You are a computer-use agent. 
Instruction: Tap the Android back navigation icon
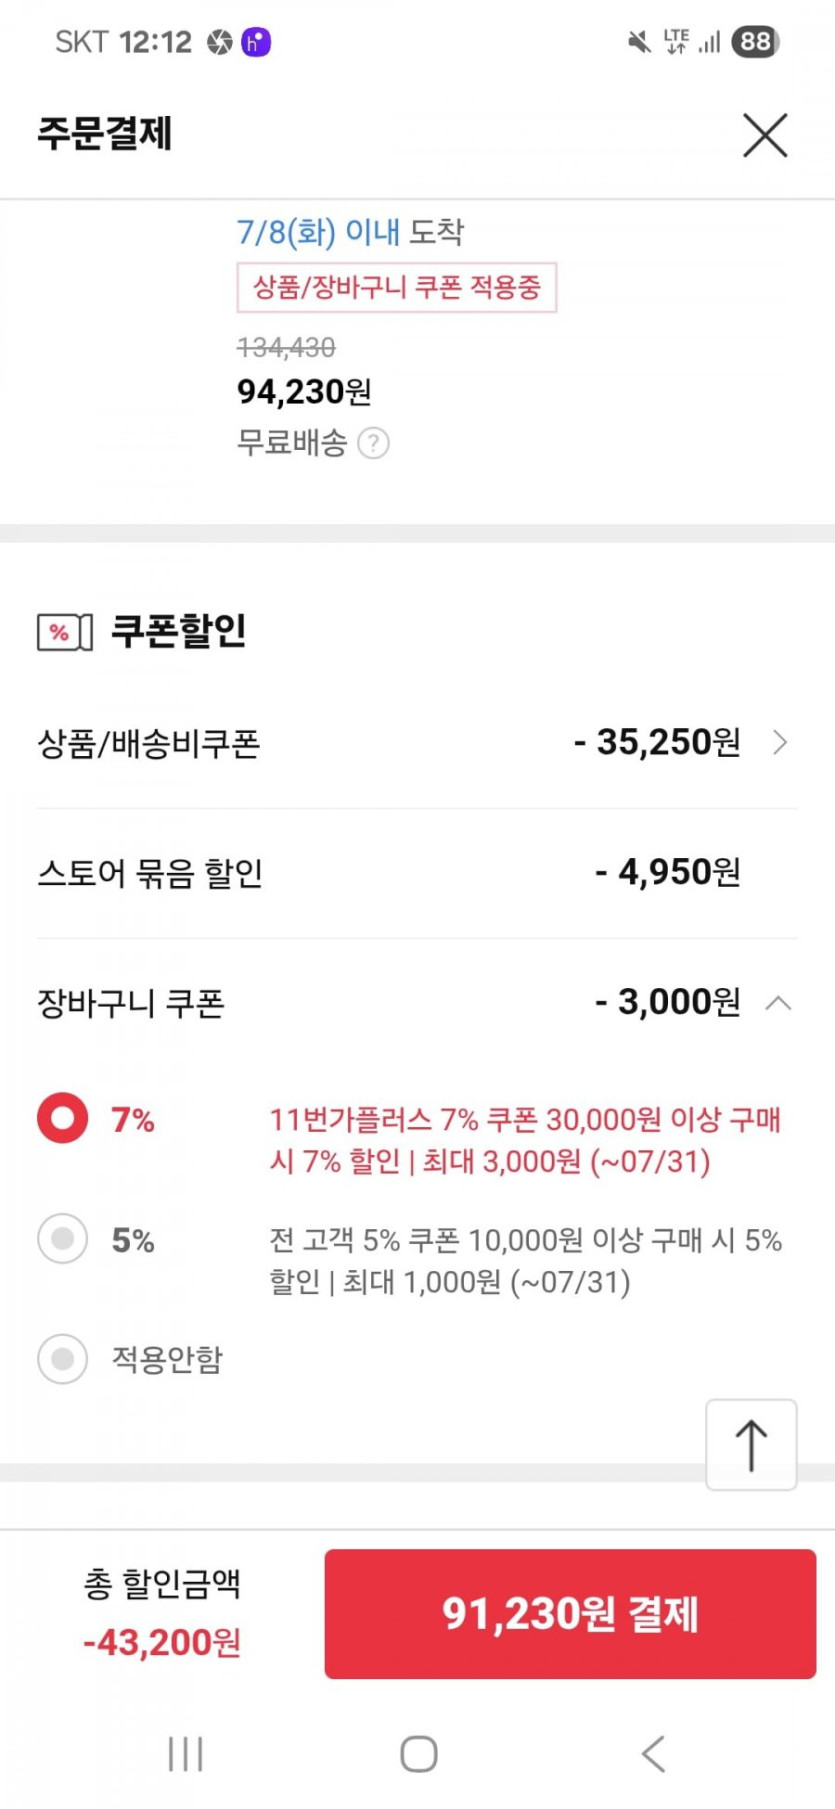[653, 1753]
